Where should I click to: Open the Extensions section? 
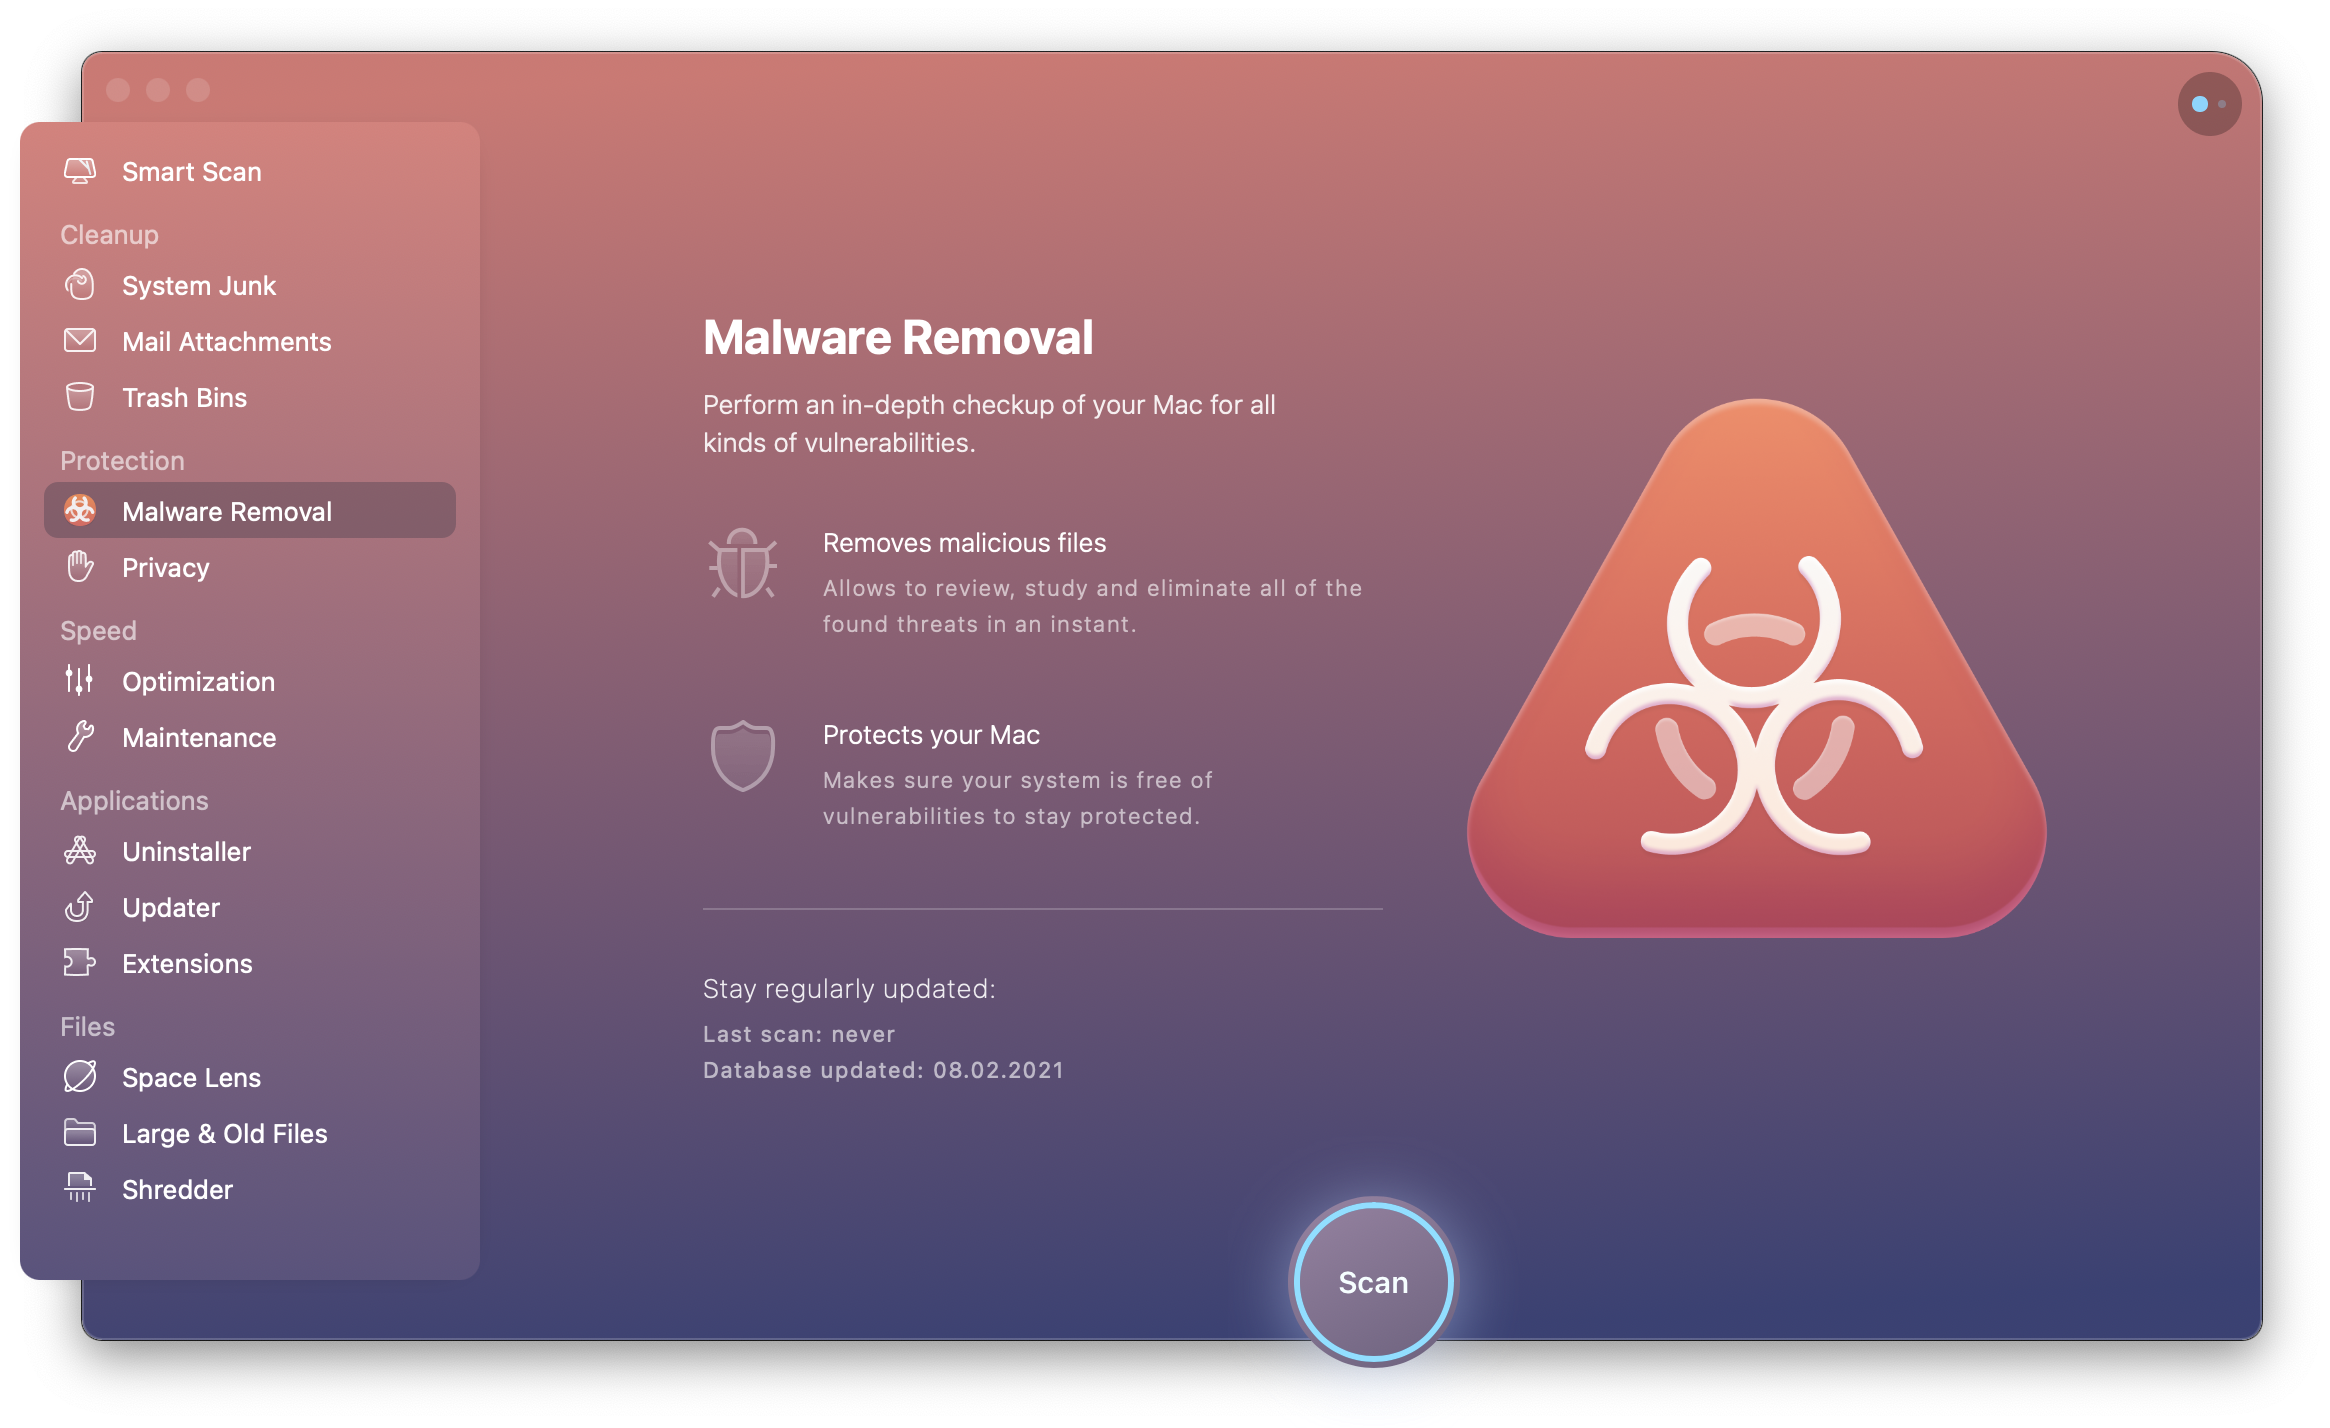(x=188, y=964)
